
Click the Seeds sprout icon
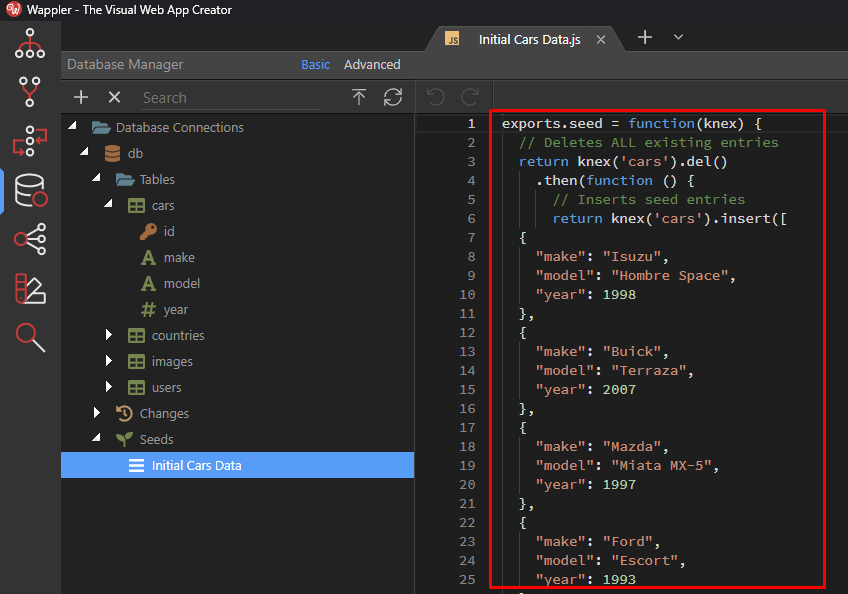pos(124,439)
